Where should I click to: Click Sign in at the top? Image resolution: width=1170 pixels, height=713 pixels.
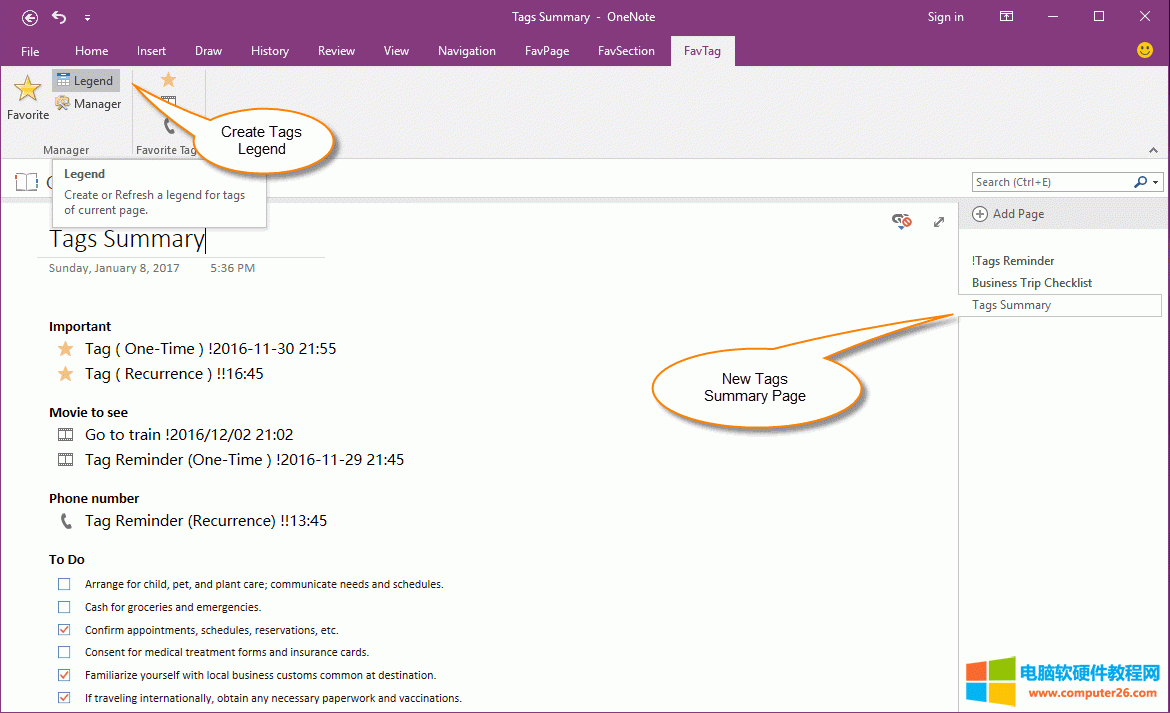coord(945,17)
